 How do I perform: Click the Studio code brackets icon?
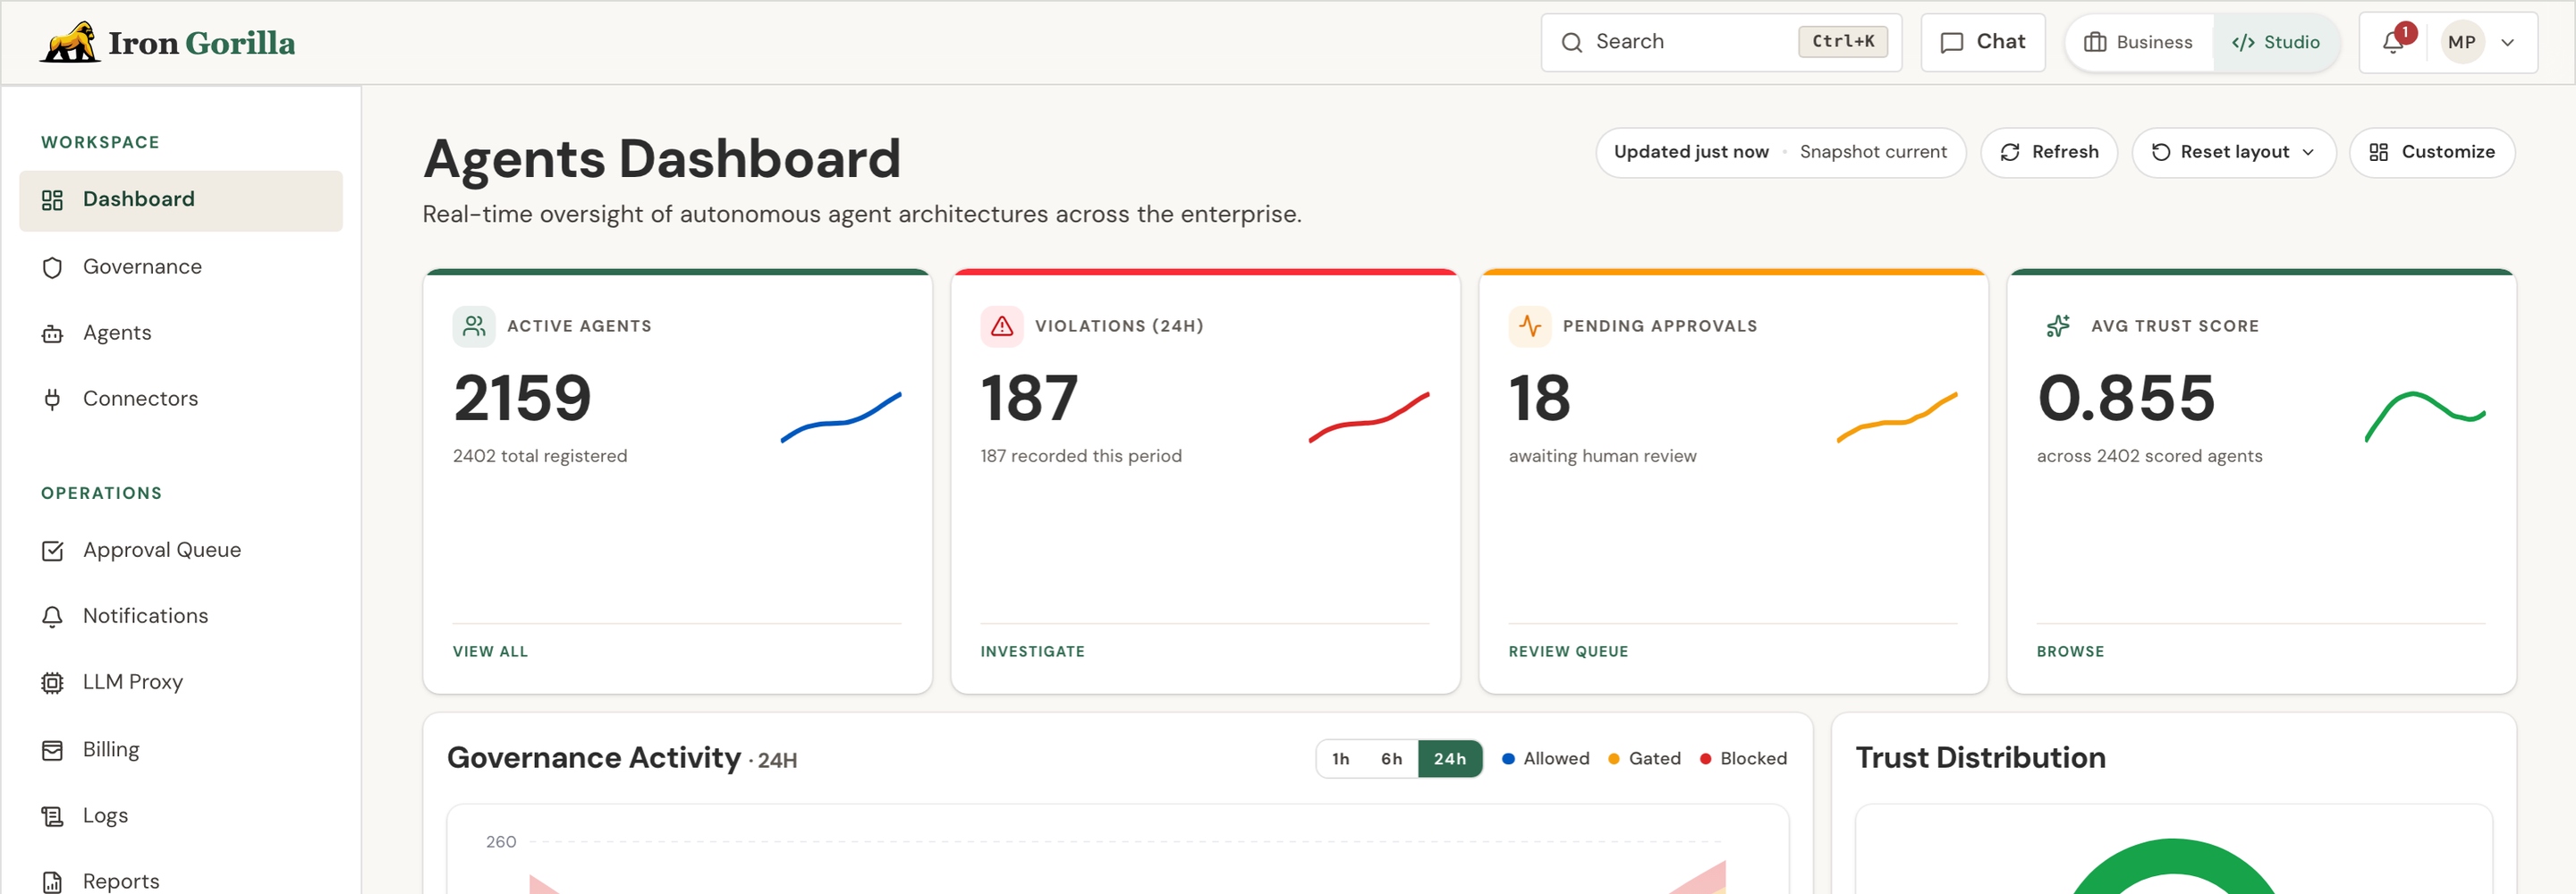click(x=2243, y=42)
